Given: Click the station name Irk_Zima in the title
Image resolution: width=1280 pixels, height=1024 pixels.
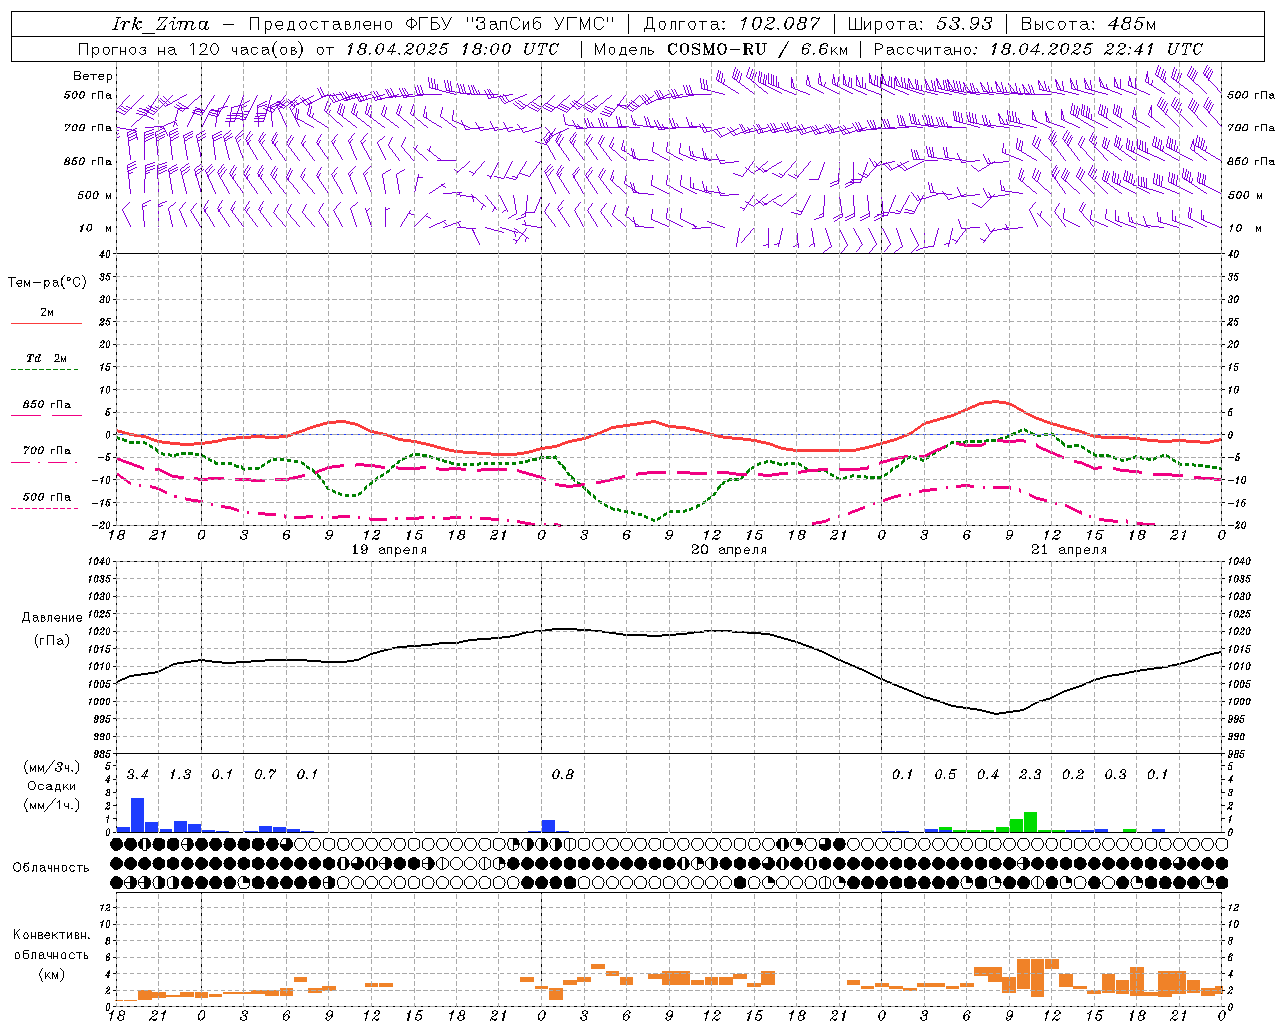Looking at the screenshot, I should coord(161,24).
